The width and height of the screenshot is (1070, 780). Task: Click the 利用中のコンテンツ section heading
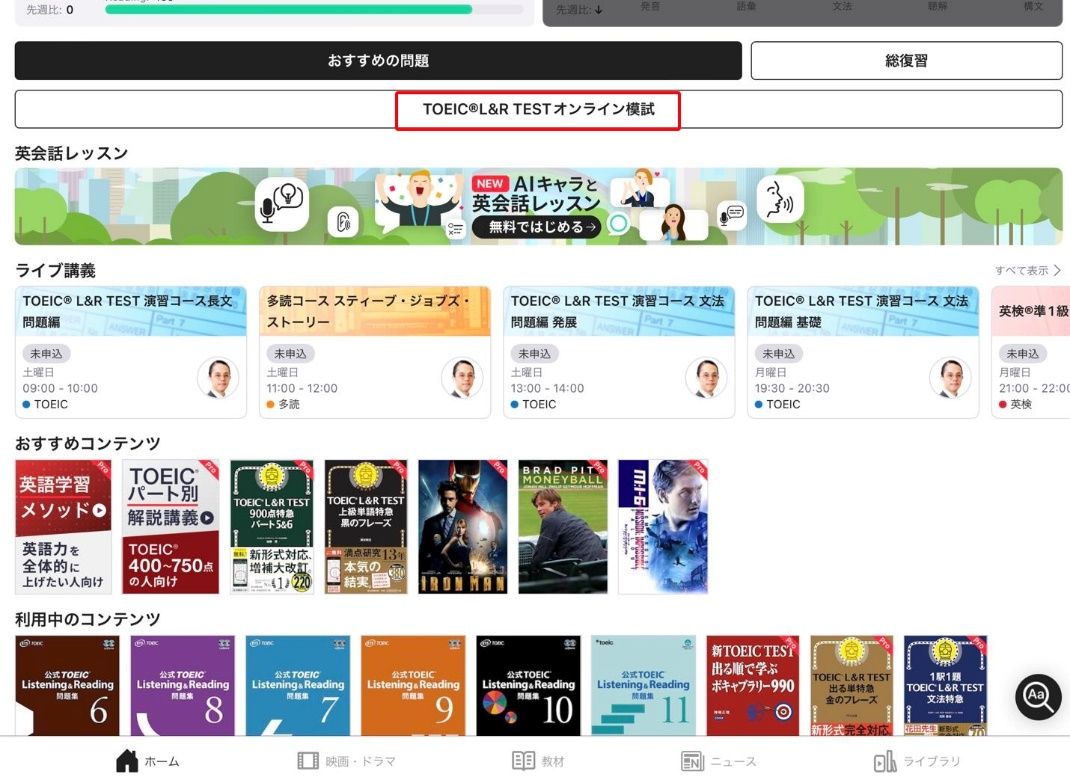[88, 619]
